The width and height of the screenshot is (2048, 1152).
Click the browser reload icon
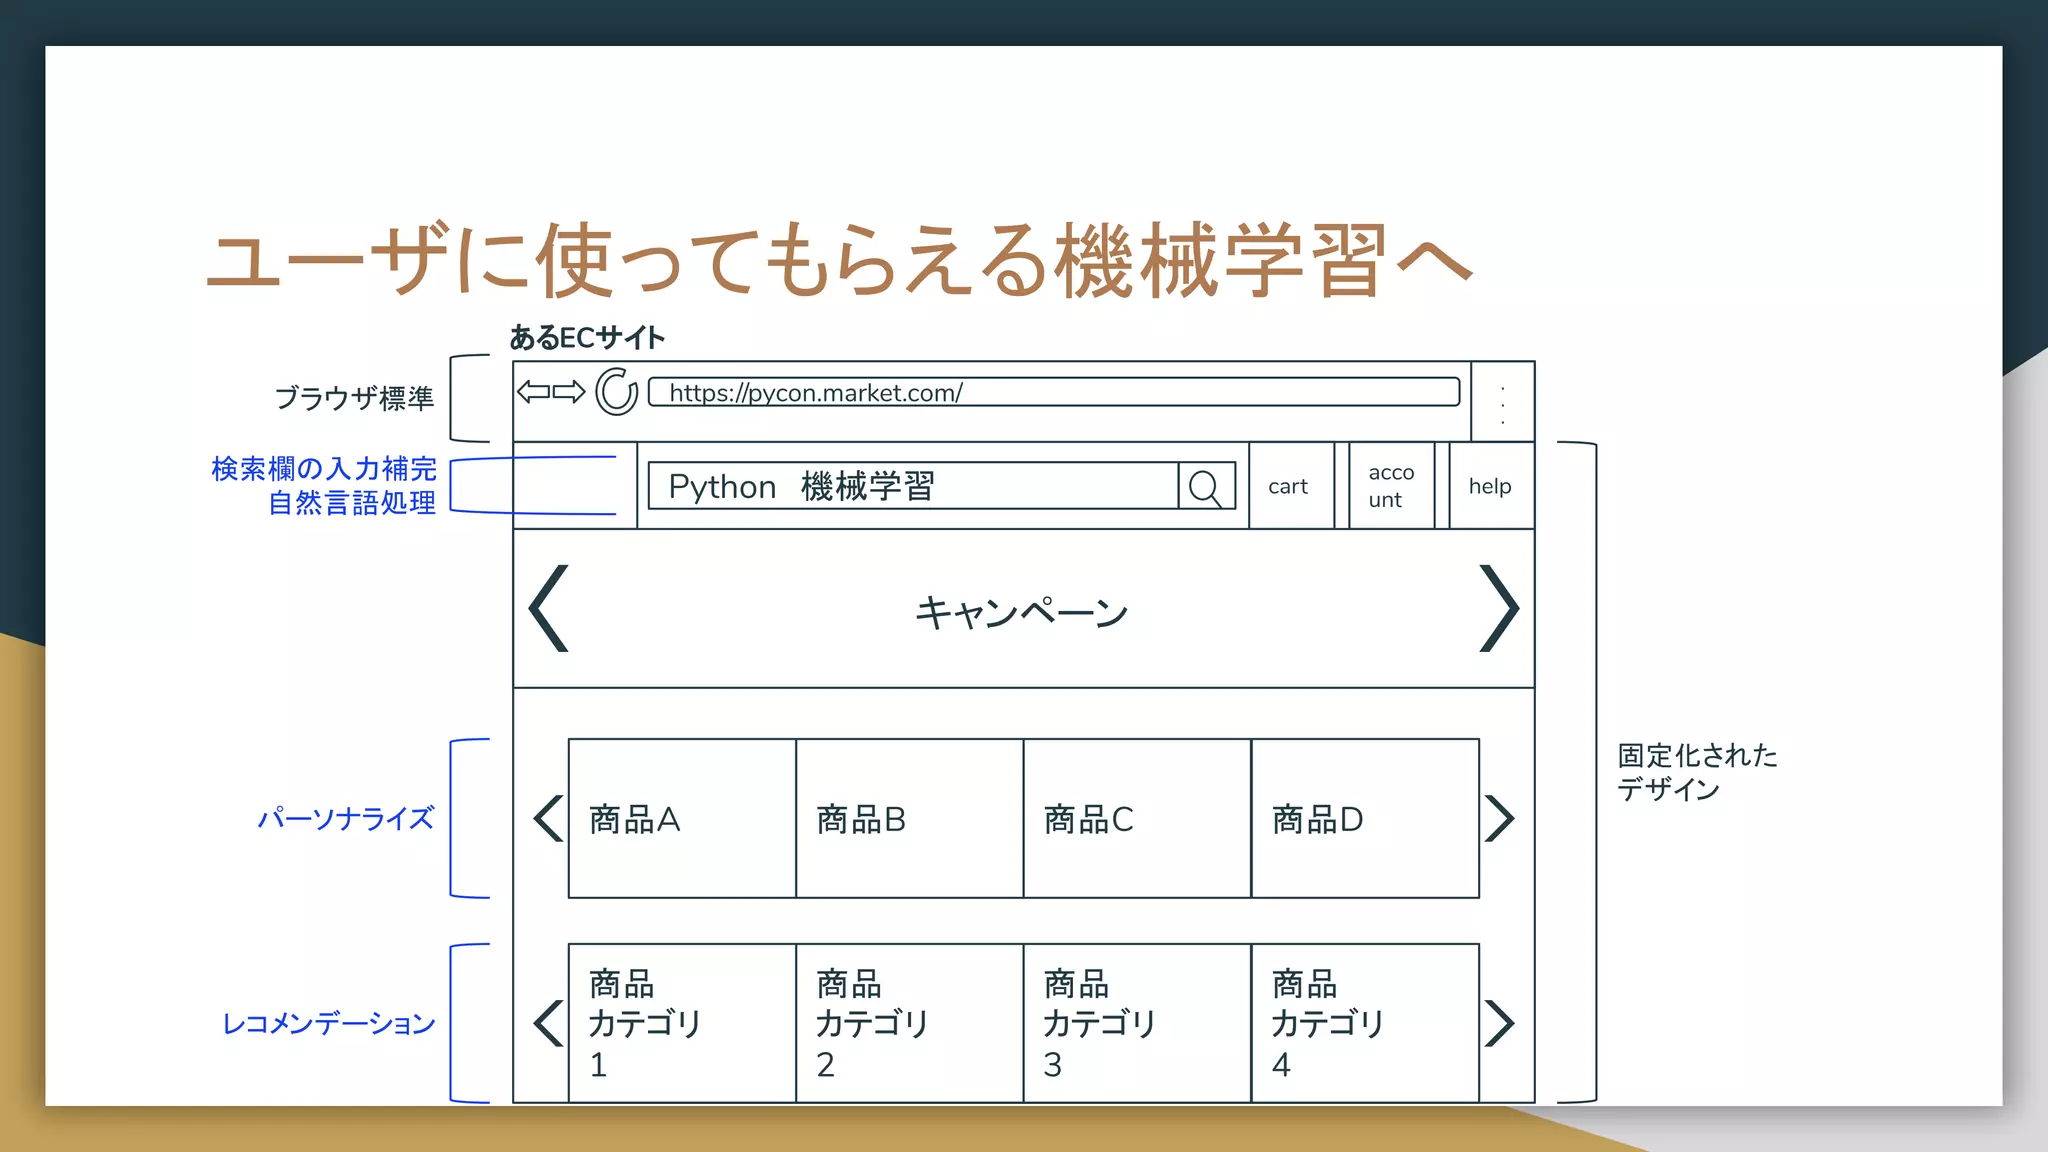point(617,392)
